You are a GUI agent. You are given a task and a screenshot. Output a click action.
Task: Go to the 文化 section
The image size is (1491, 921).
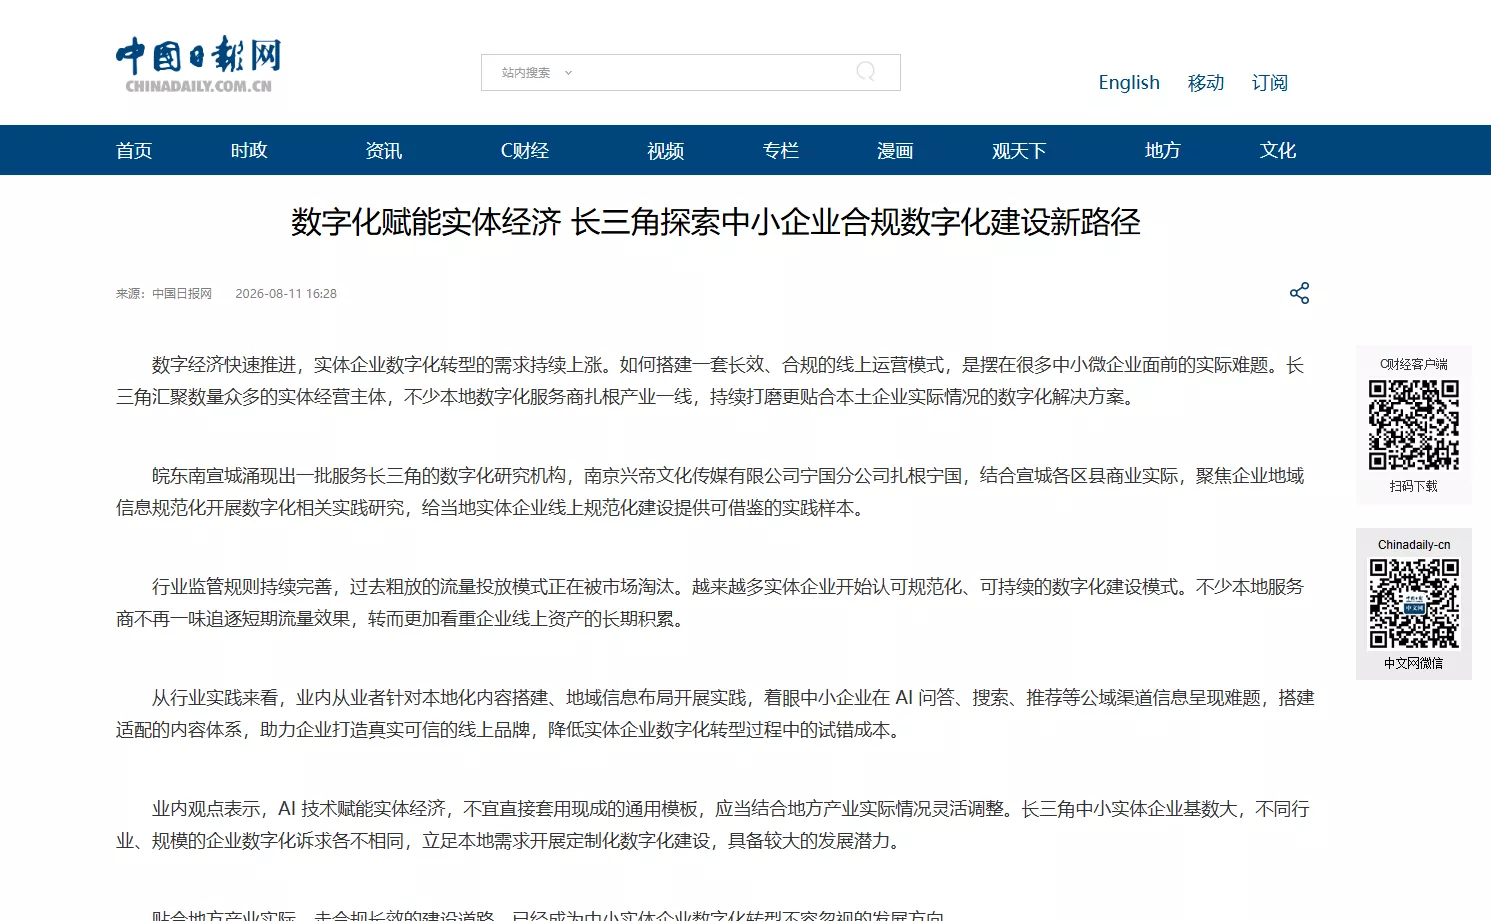click(1278, 150)
